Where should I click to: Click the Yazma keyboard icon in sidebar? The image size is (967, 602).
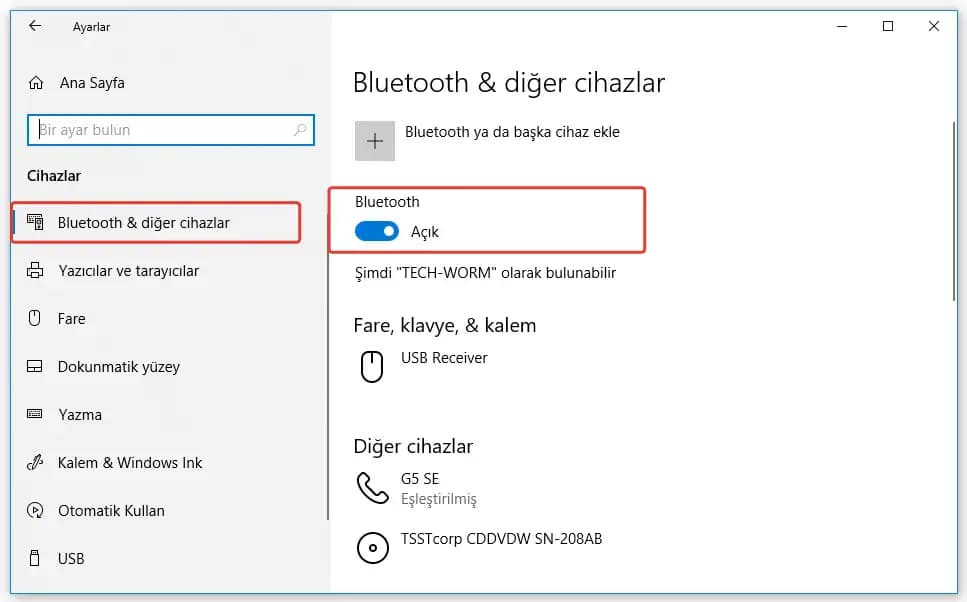[34, 414]
